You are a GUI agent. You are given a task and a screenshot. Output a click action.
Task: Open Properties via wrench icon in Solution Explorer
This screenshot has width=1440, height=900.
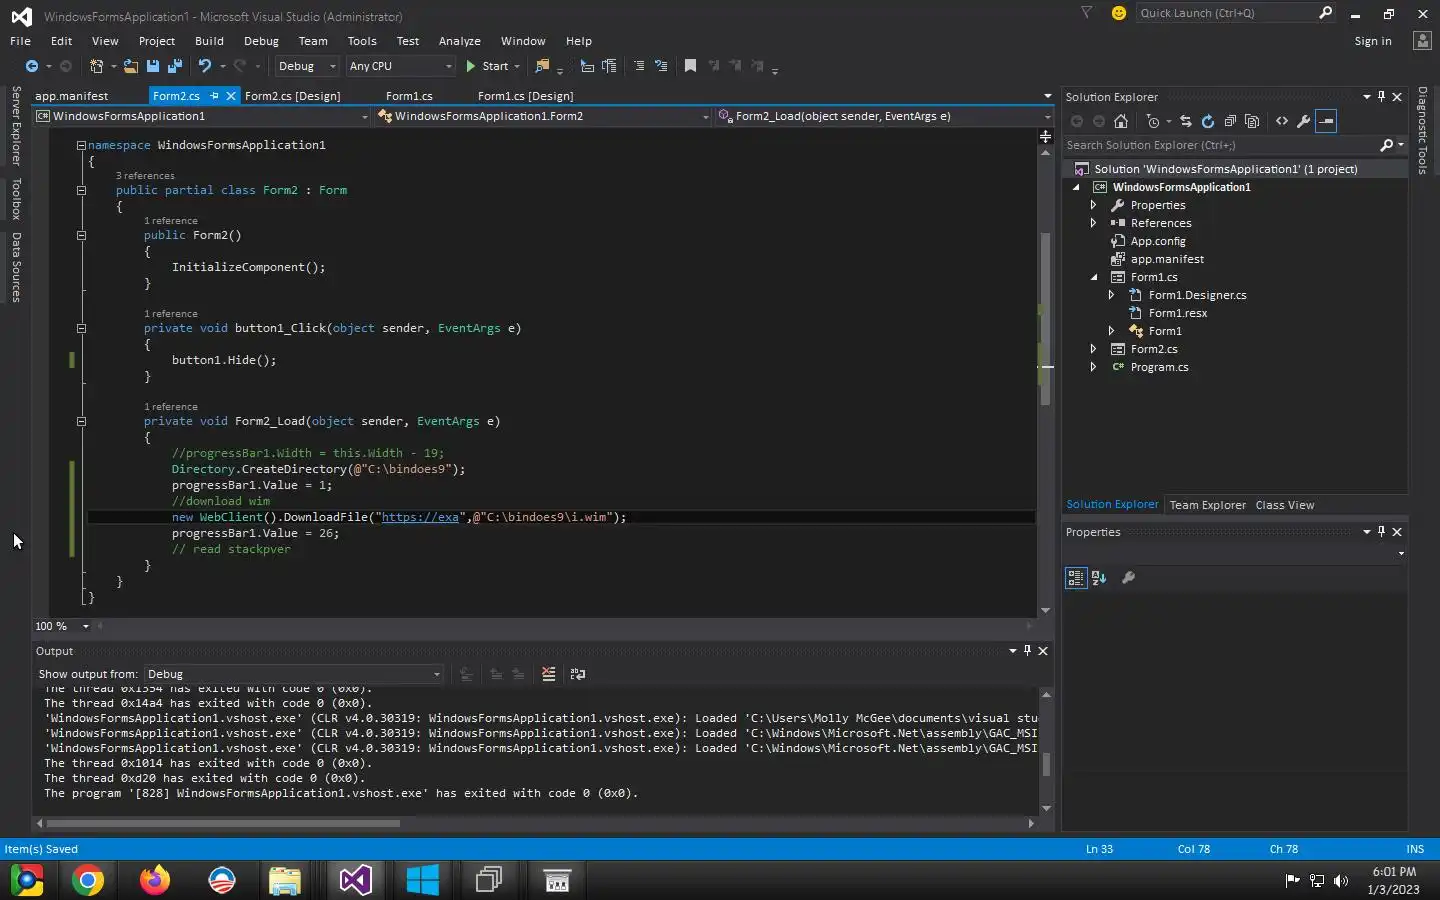[1304, 121]
